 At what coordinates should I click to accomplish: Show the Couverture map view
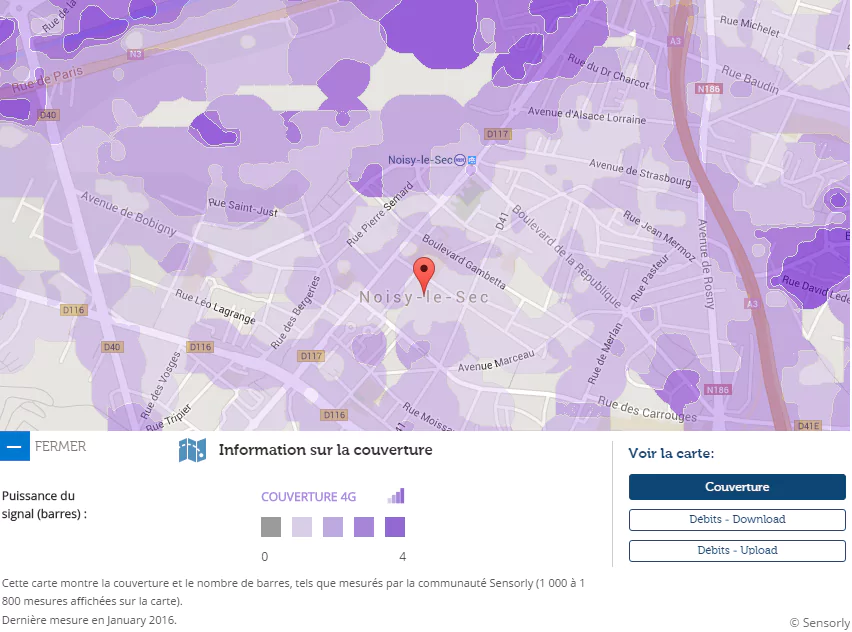[737, 487]
